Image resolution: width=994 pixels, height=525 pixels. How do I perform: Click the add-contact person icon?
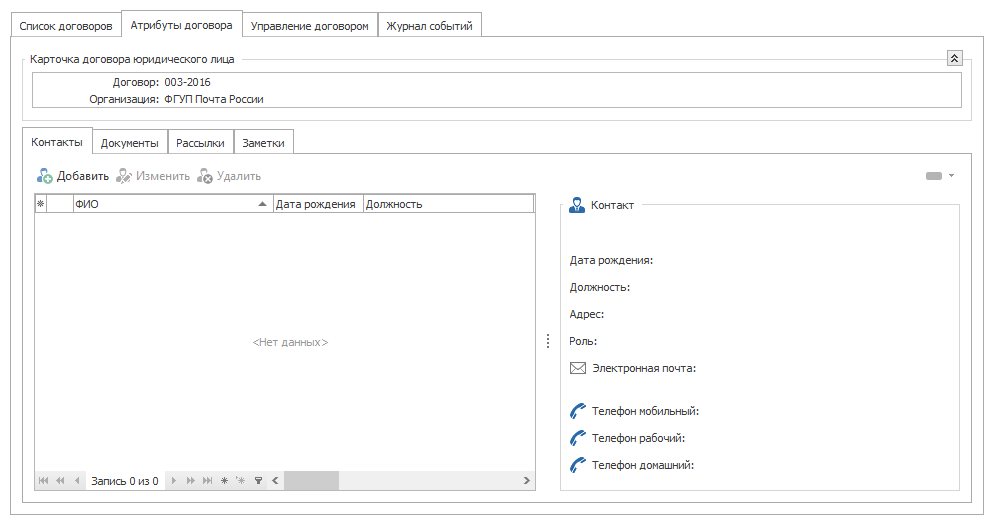coord(44,176)
